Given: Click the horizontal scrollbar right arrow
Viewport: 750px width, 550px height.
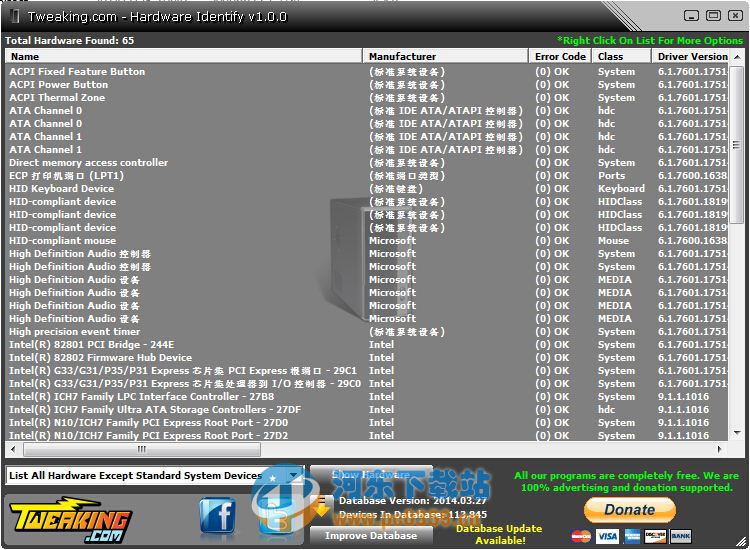Looking at the screenshot, I should coord(719,449).
